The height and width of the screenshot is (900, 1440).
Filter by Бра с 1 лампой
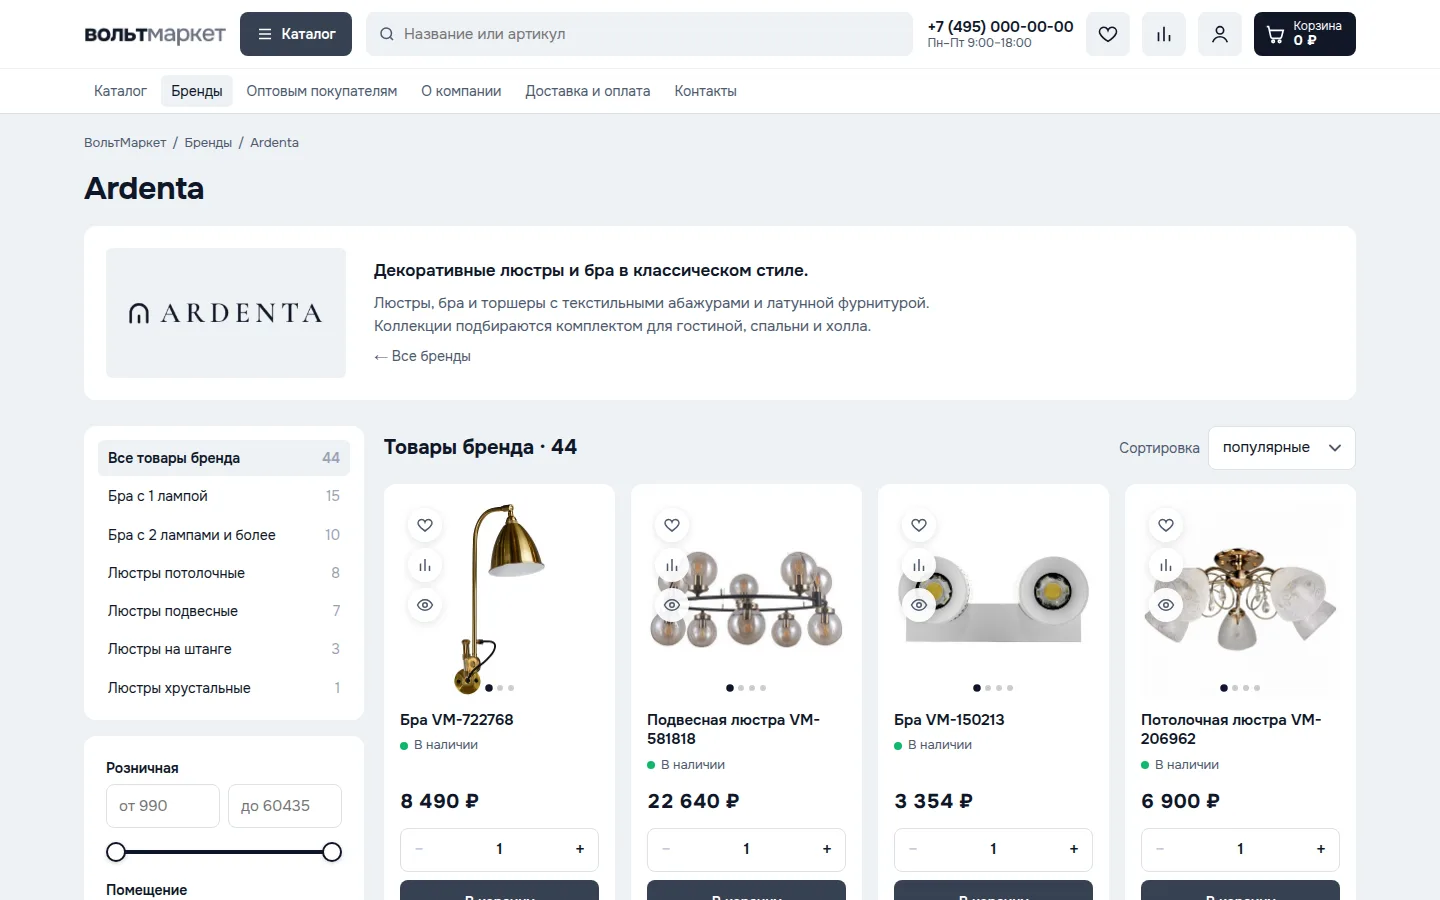click(x=224, y=496)
